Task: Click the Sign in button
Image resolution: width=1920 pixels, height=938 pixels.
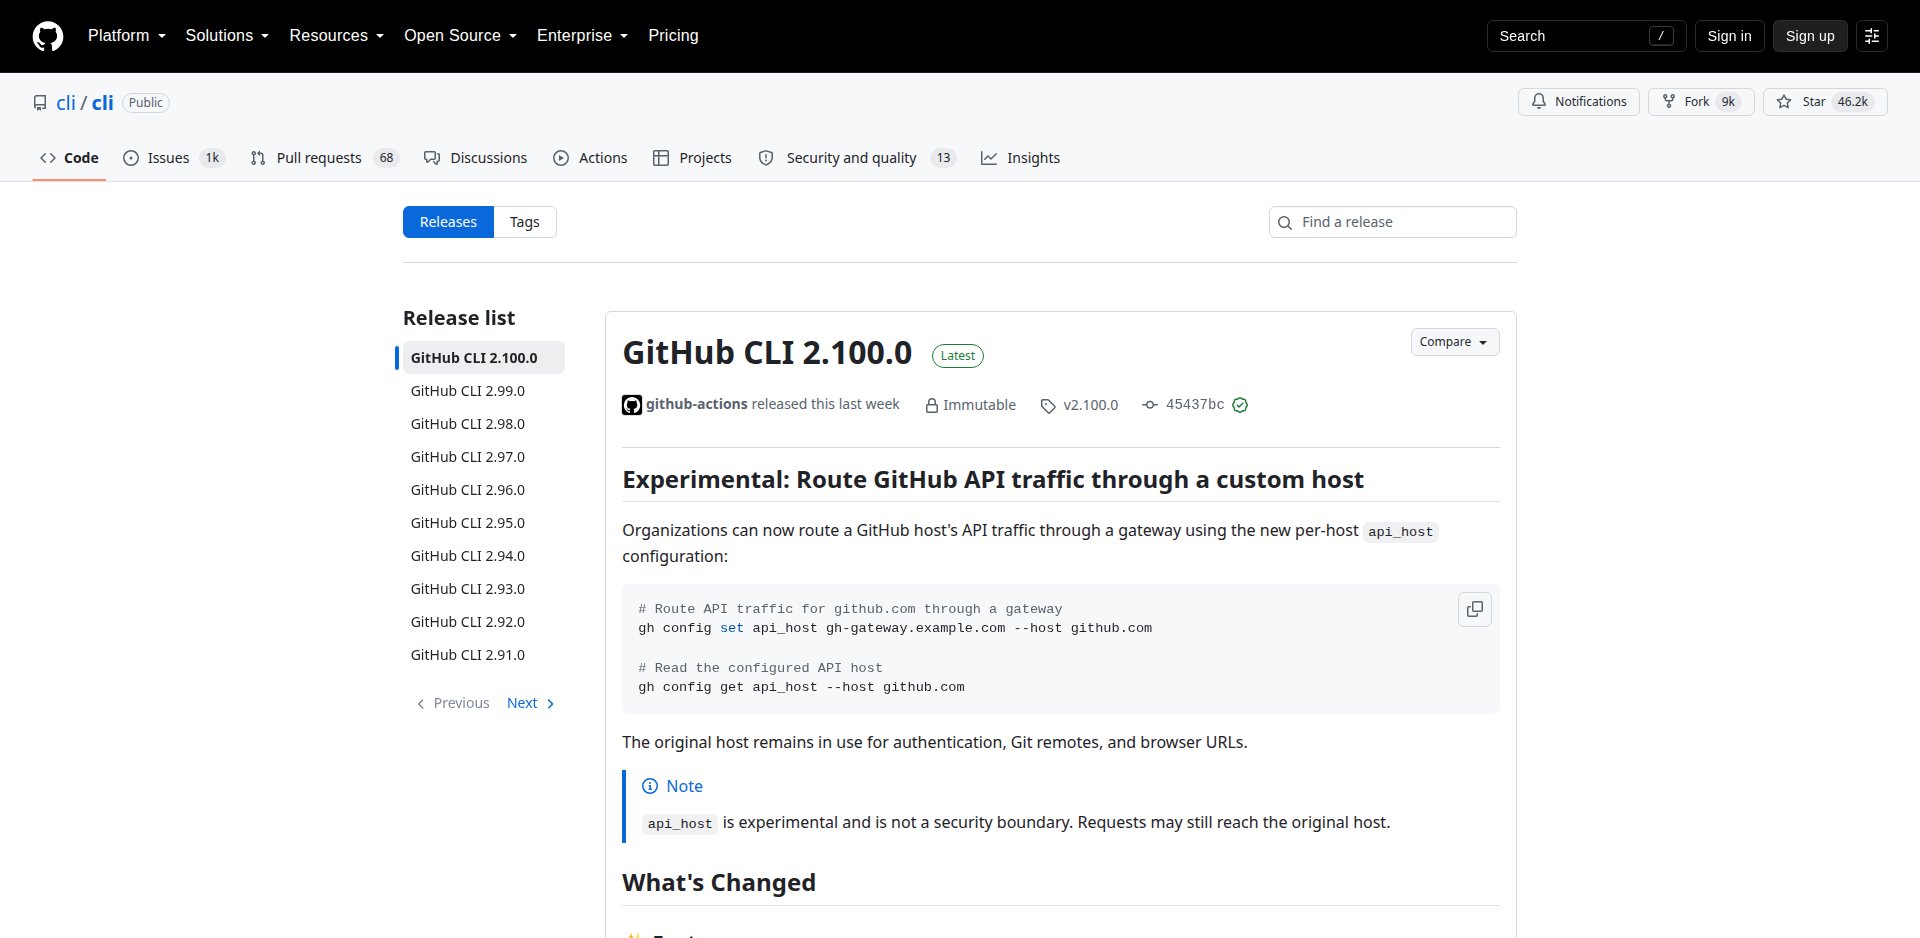Action: click(x=1729, y=36)
